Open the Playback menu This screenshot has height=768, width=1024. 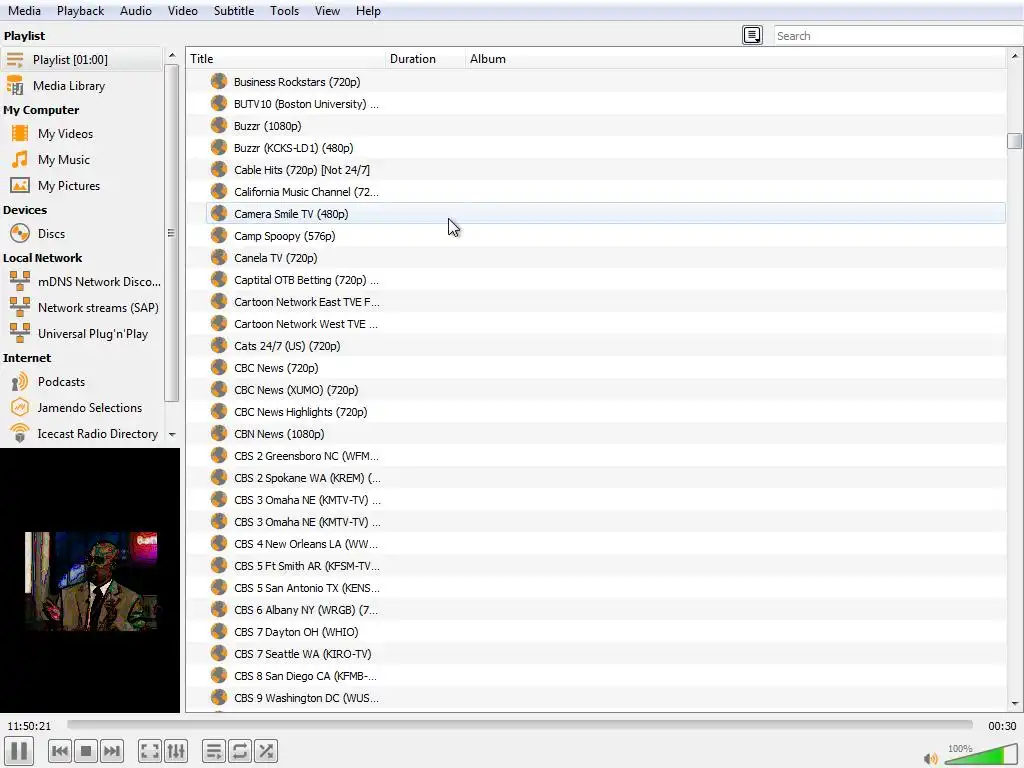[x=80, y=11]
